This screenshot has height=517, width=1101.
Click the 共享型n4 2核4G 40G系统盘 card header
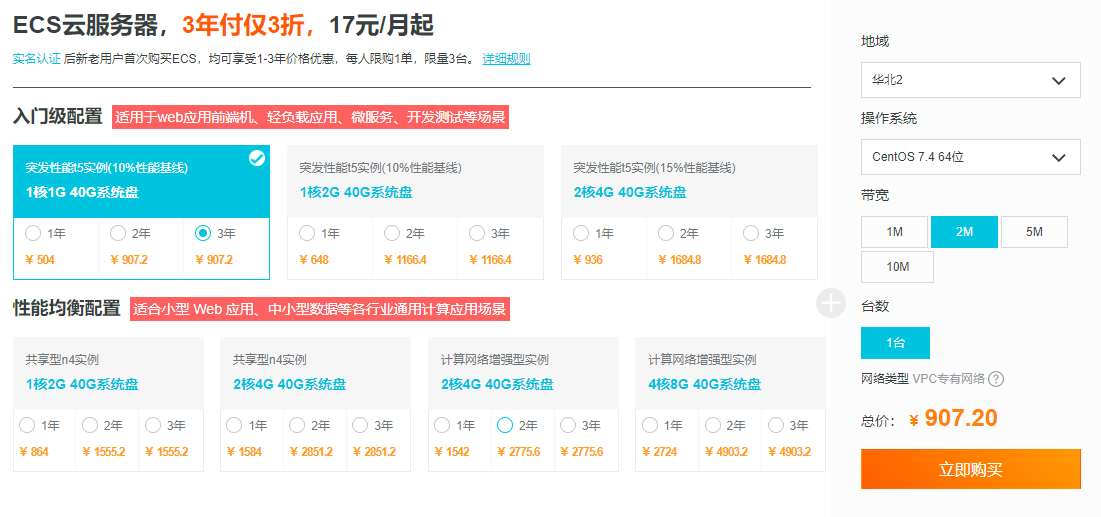tap(315, 374)
